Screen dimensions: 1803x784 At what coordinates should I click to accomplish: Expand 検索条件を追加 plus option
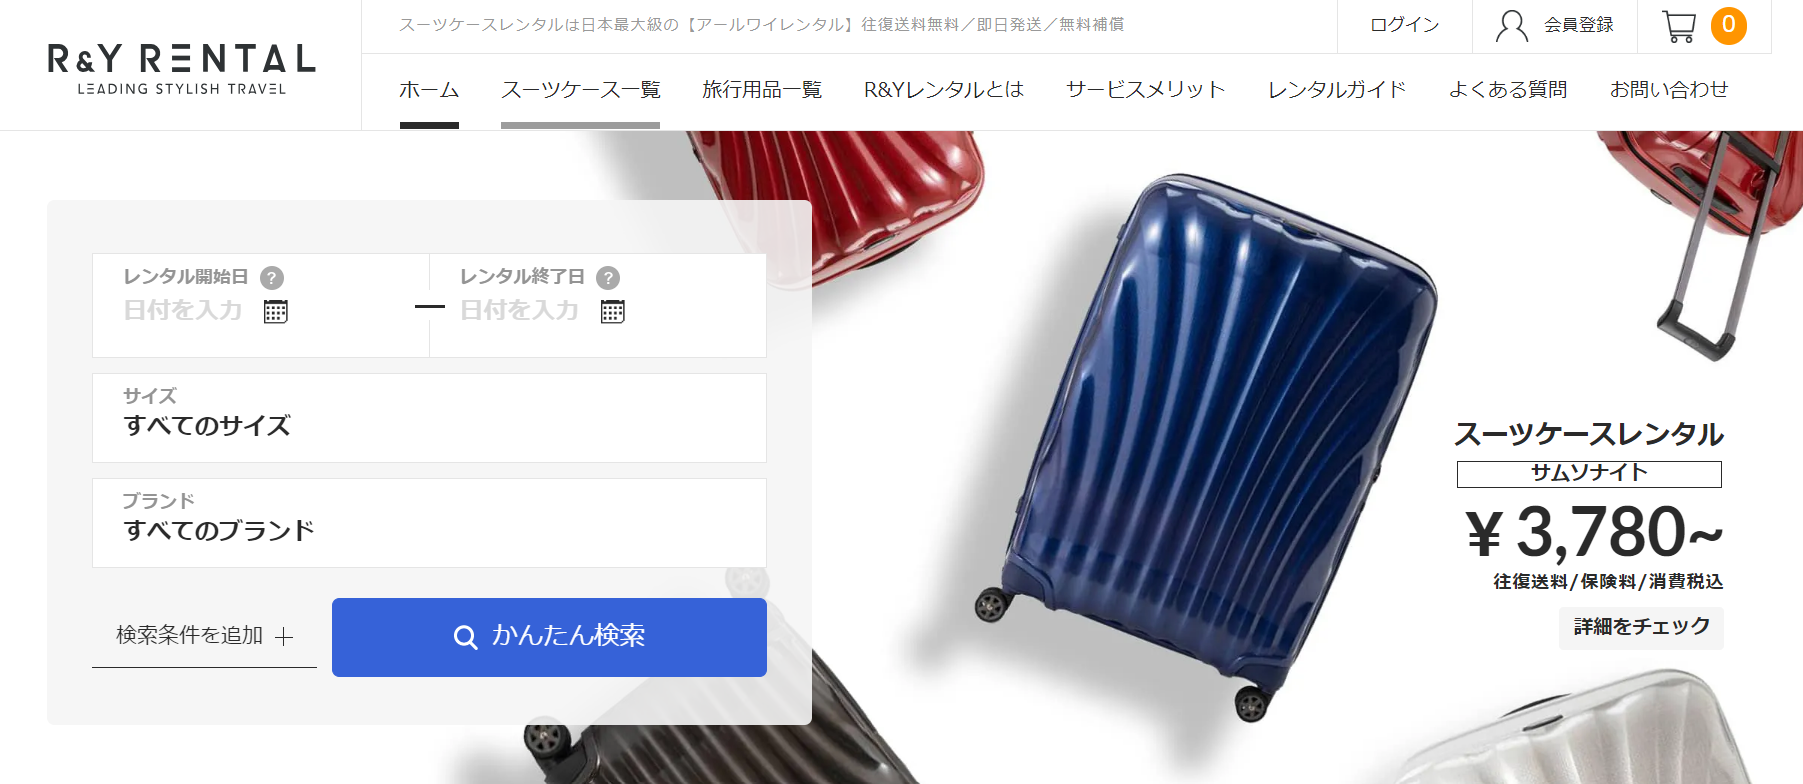(204, 636)
